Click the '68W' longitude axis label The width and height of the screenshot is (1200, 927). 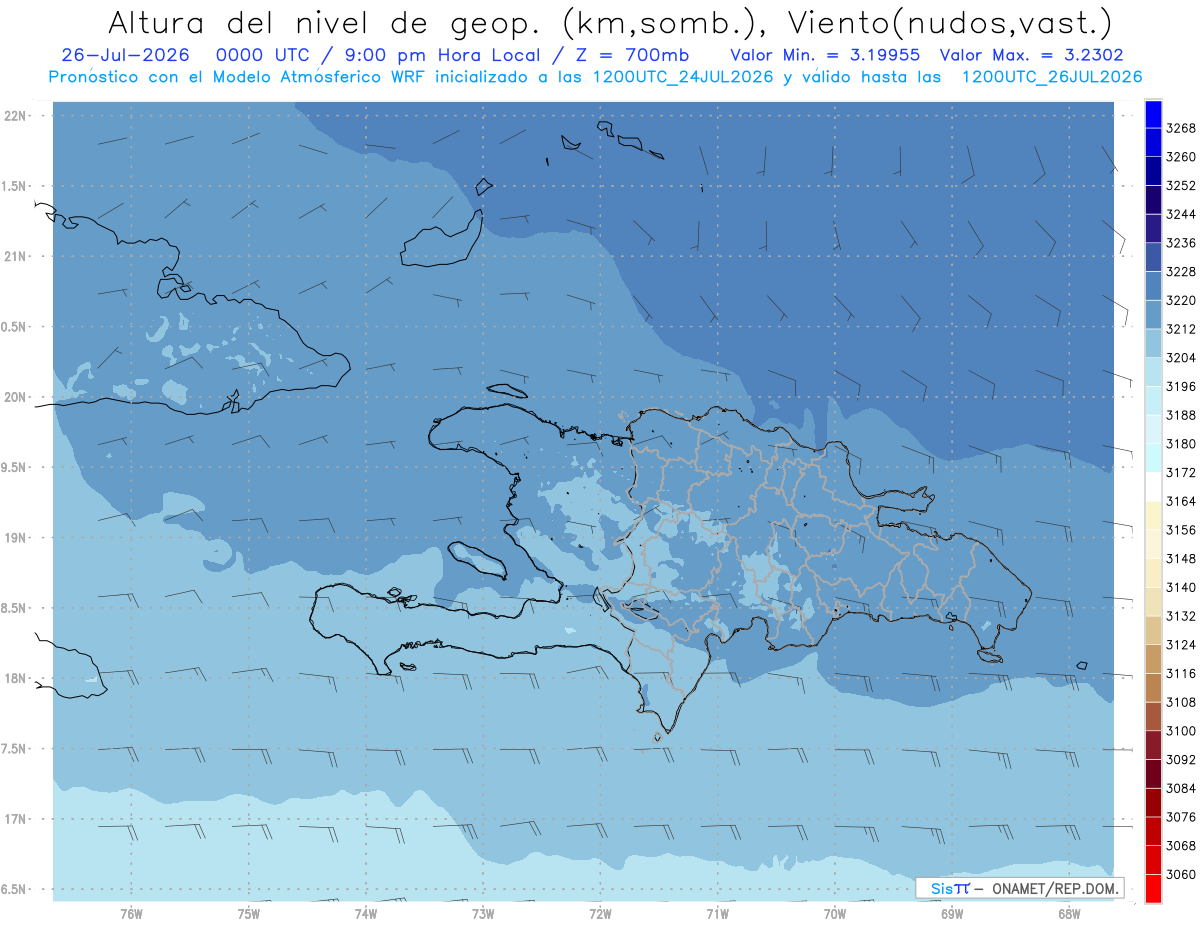1069,913
